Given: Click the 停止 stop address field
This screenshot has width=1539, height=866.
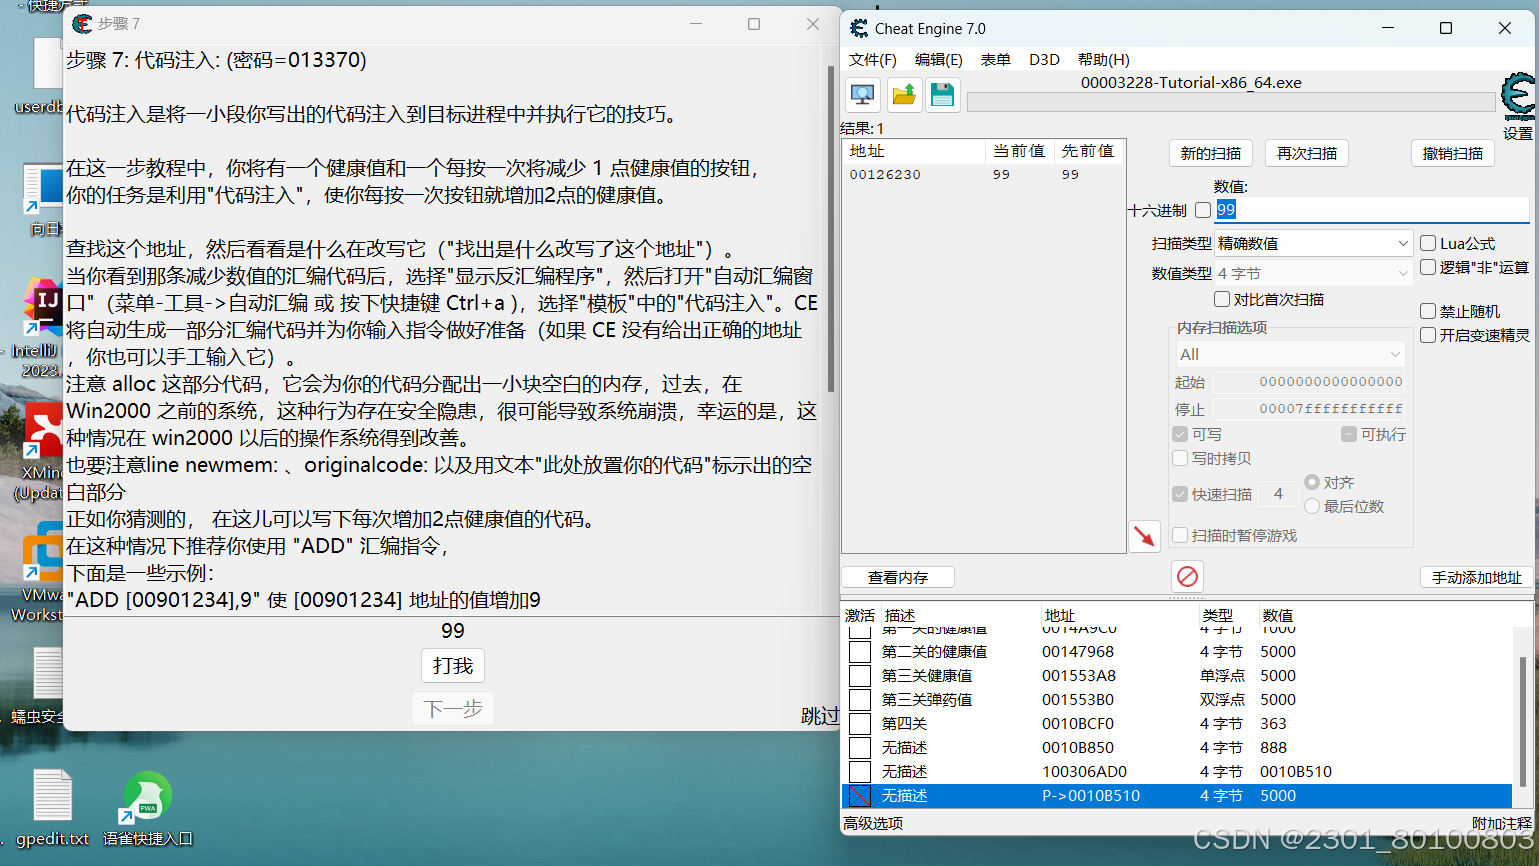Looking at the screenshot, I should (x=1309, y=409).
